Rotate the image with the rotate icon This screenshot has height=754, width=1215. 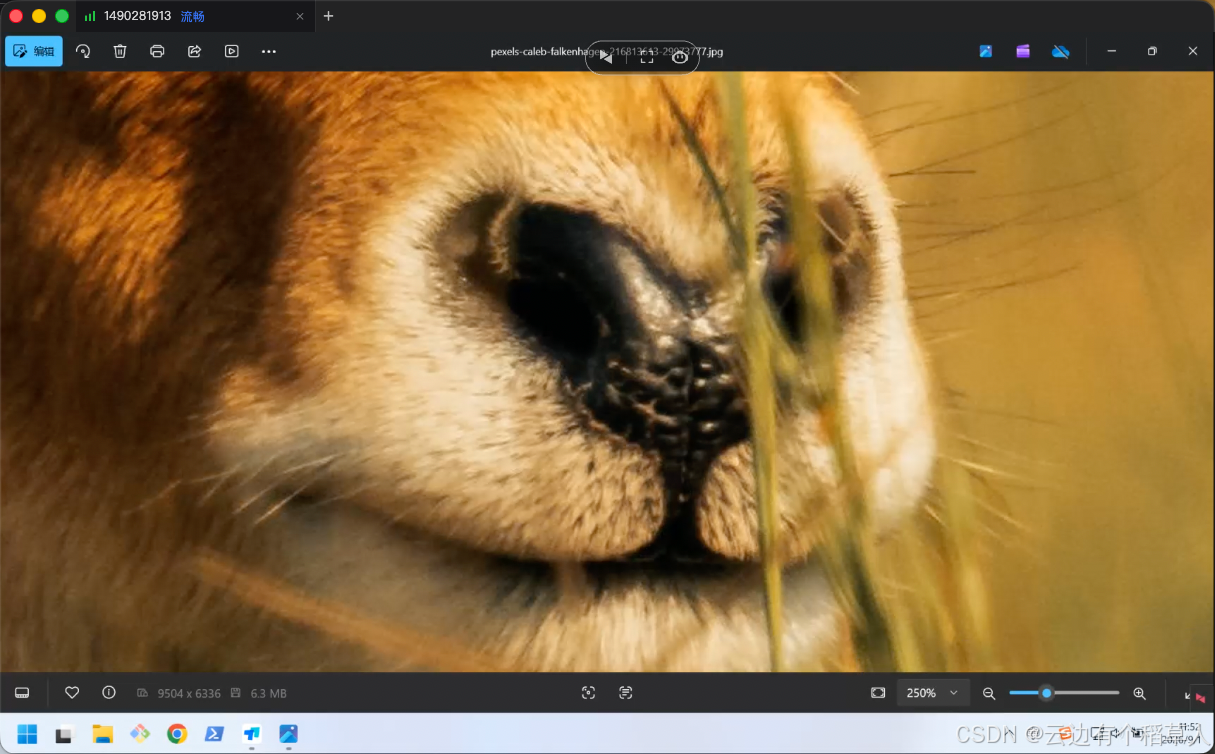click(x=83, y=51)
